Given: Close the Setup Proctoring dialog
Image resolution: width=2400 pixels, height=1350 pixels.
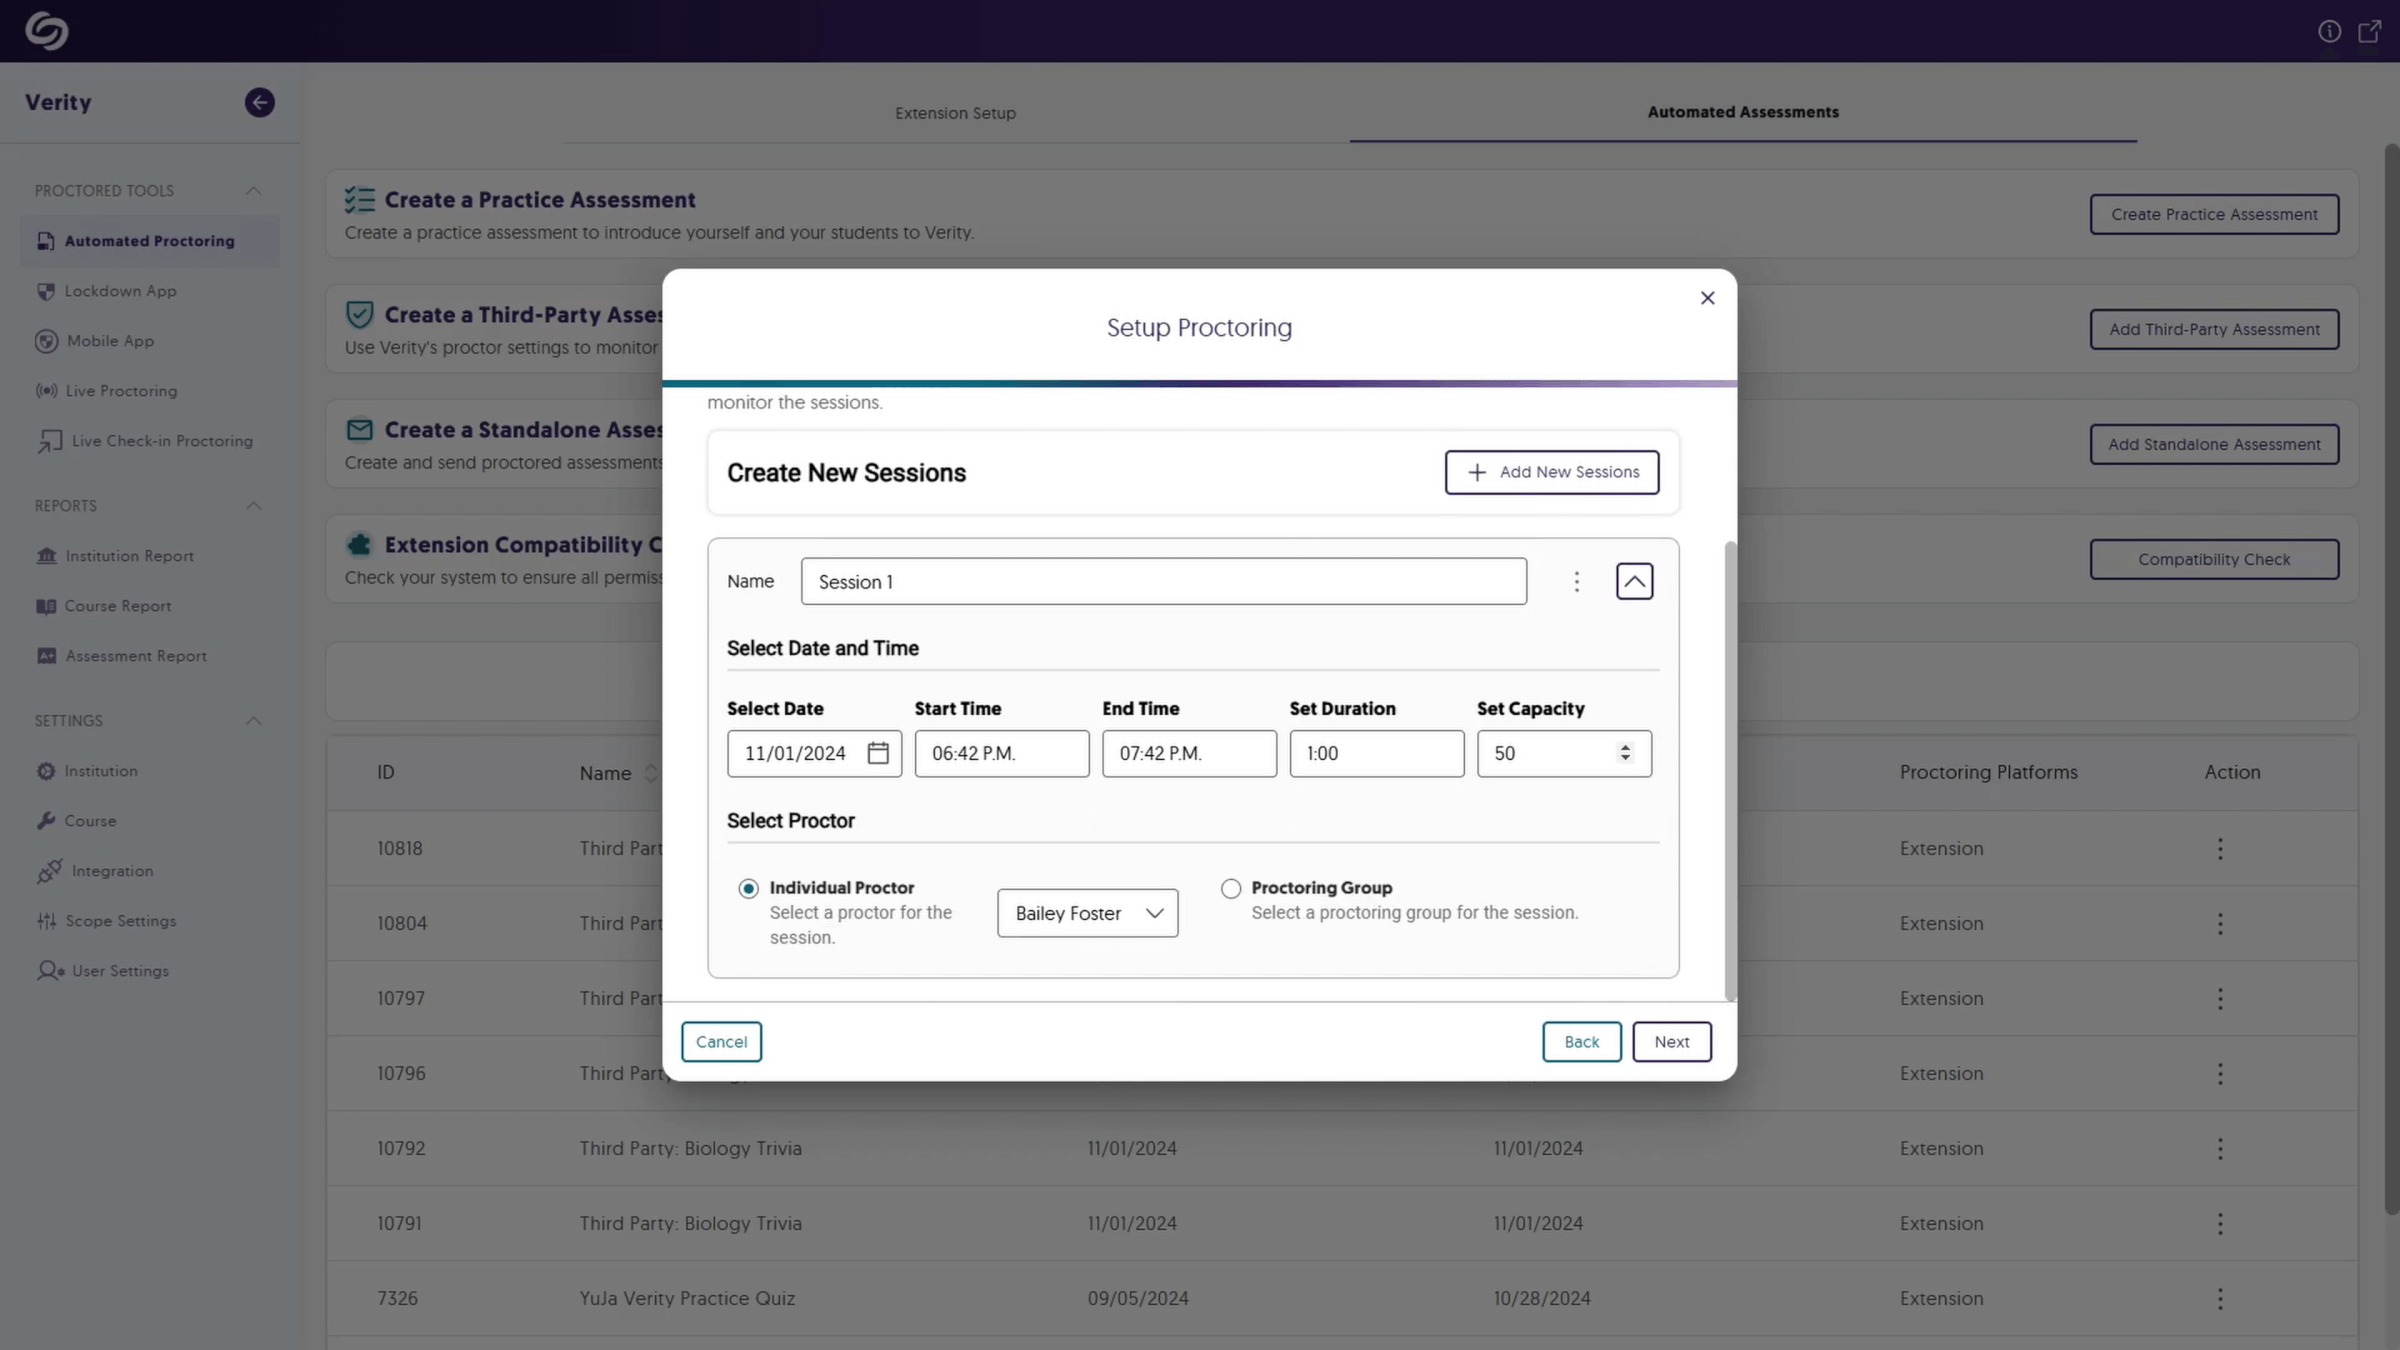Looking at the screenshot, I should (x=1707, y=298).
